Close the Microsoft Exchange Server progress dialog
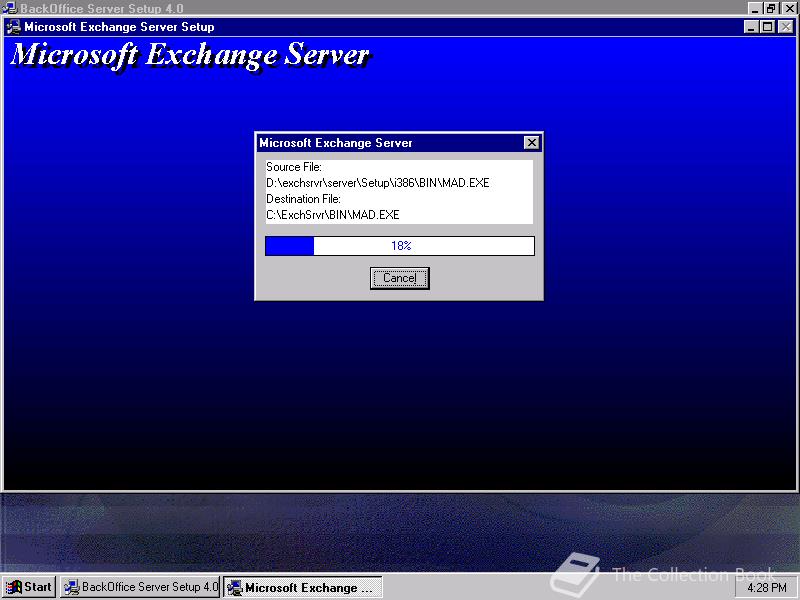This screenshot has height=600, width=800. pyautogui.click(x=531, y=143)
